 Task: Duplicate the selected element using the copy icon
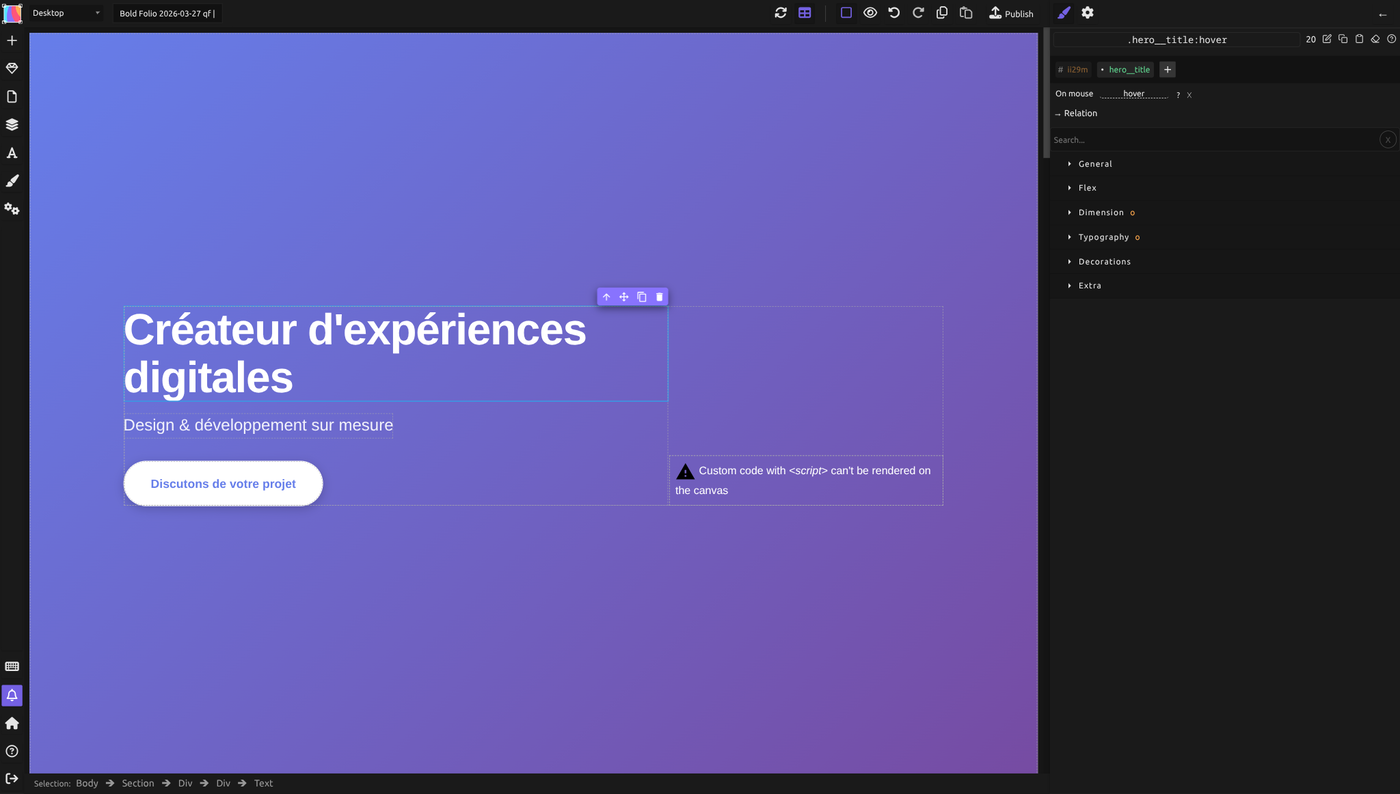pos(640,296)
